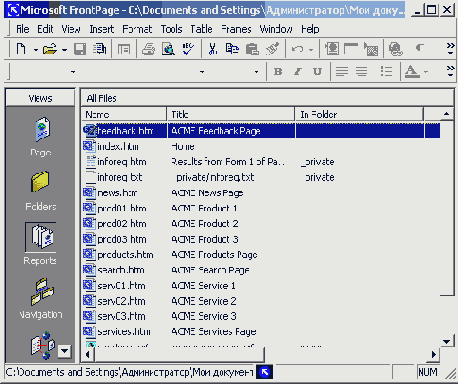Run the Spelling check icon

pos(188,49)
